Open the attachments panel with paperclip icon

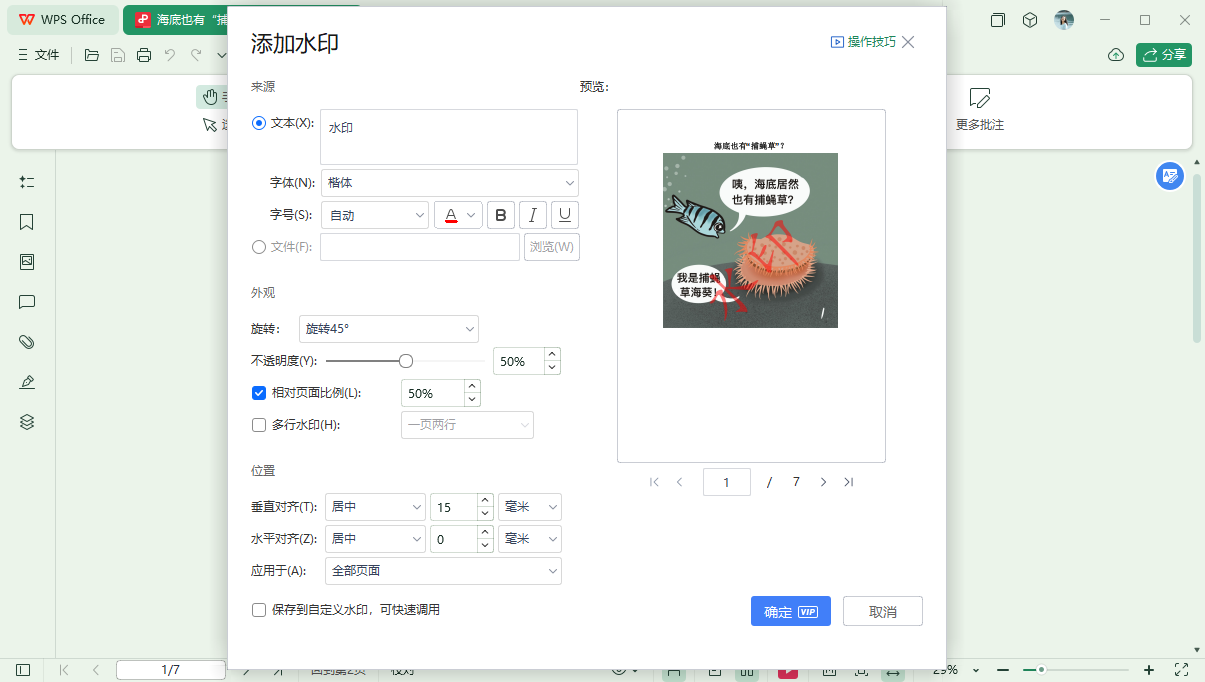pyautogui.click(x=26, y=342)
